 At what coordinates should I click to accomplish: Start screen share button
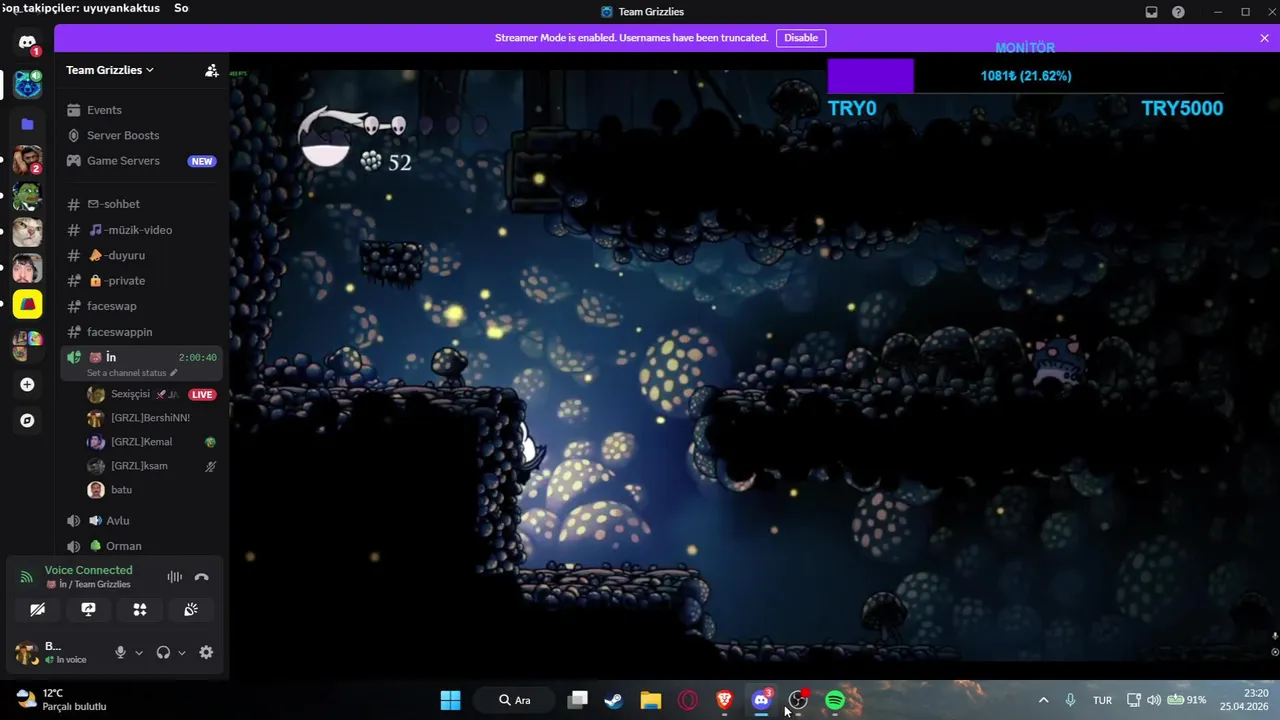pos(88,610)
